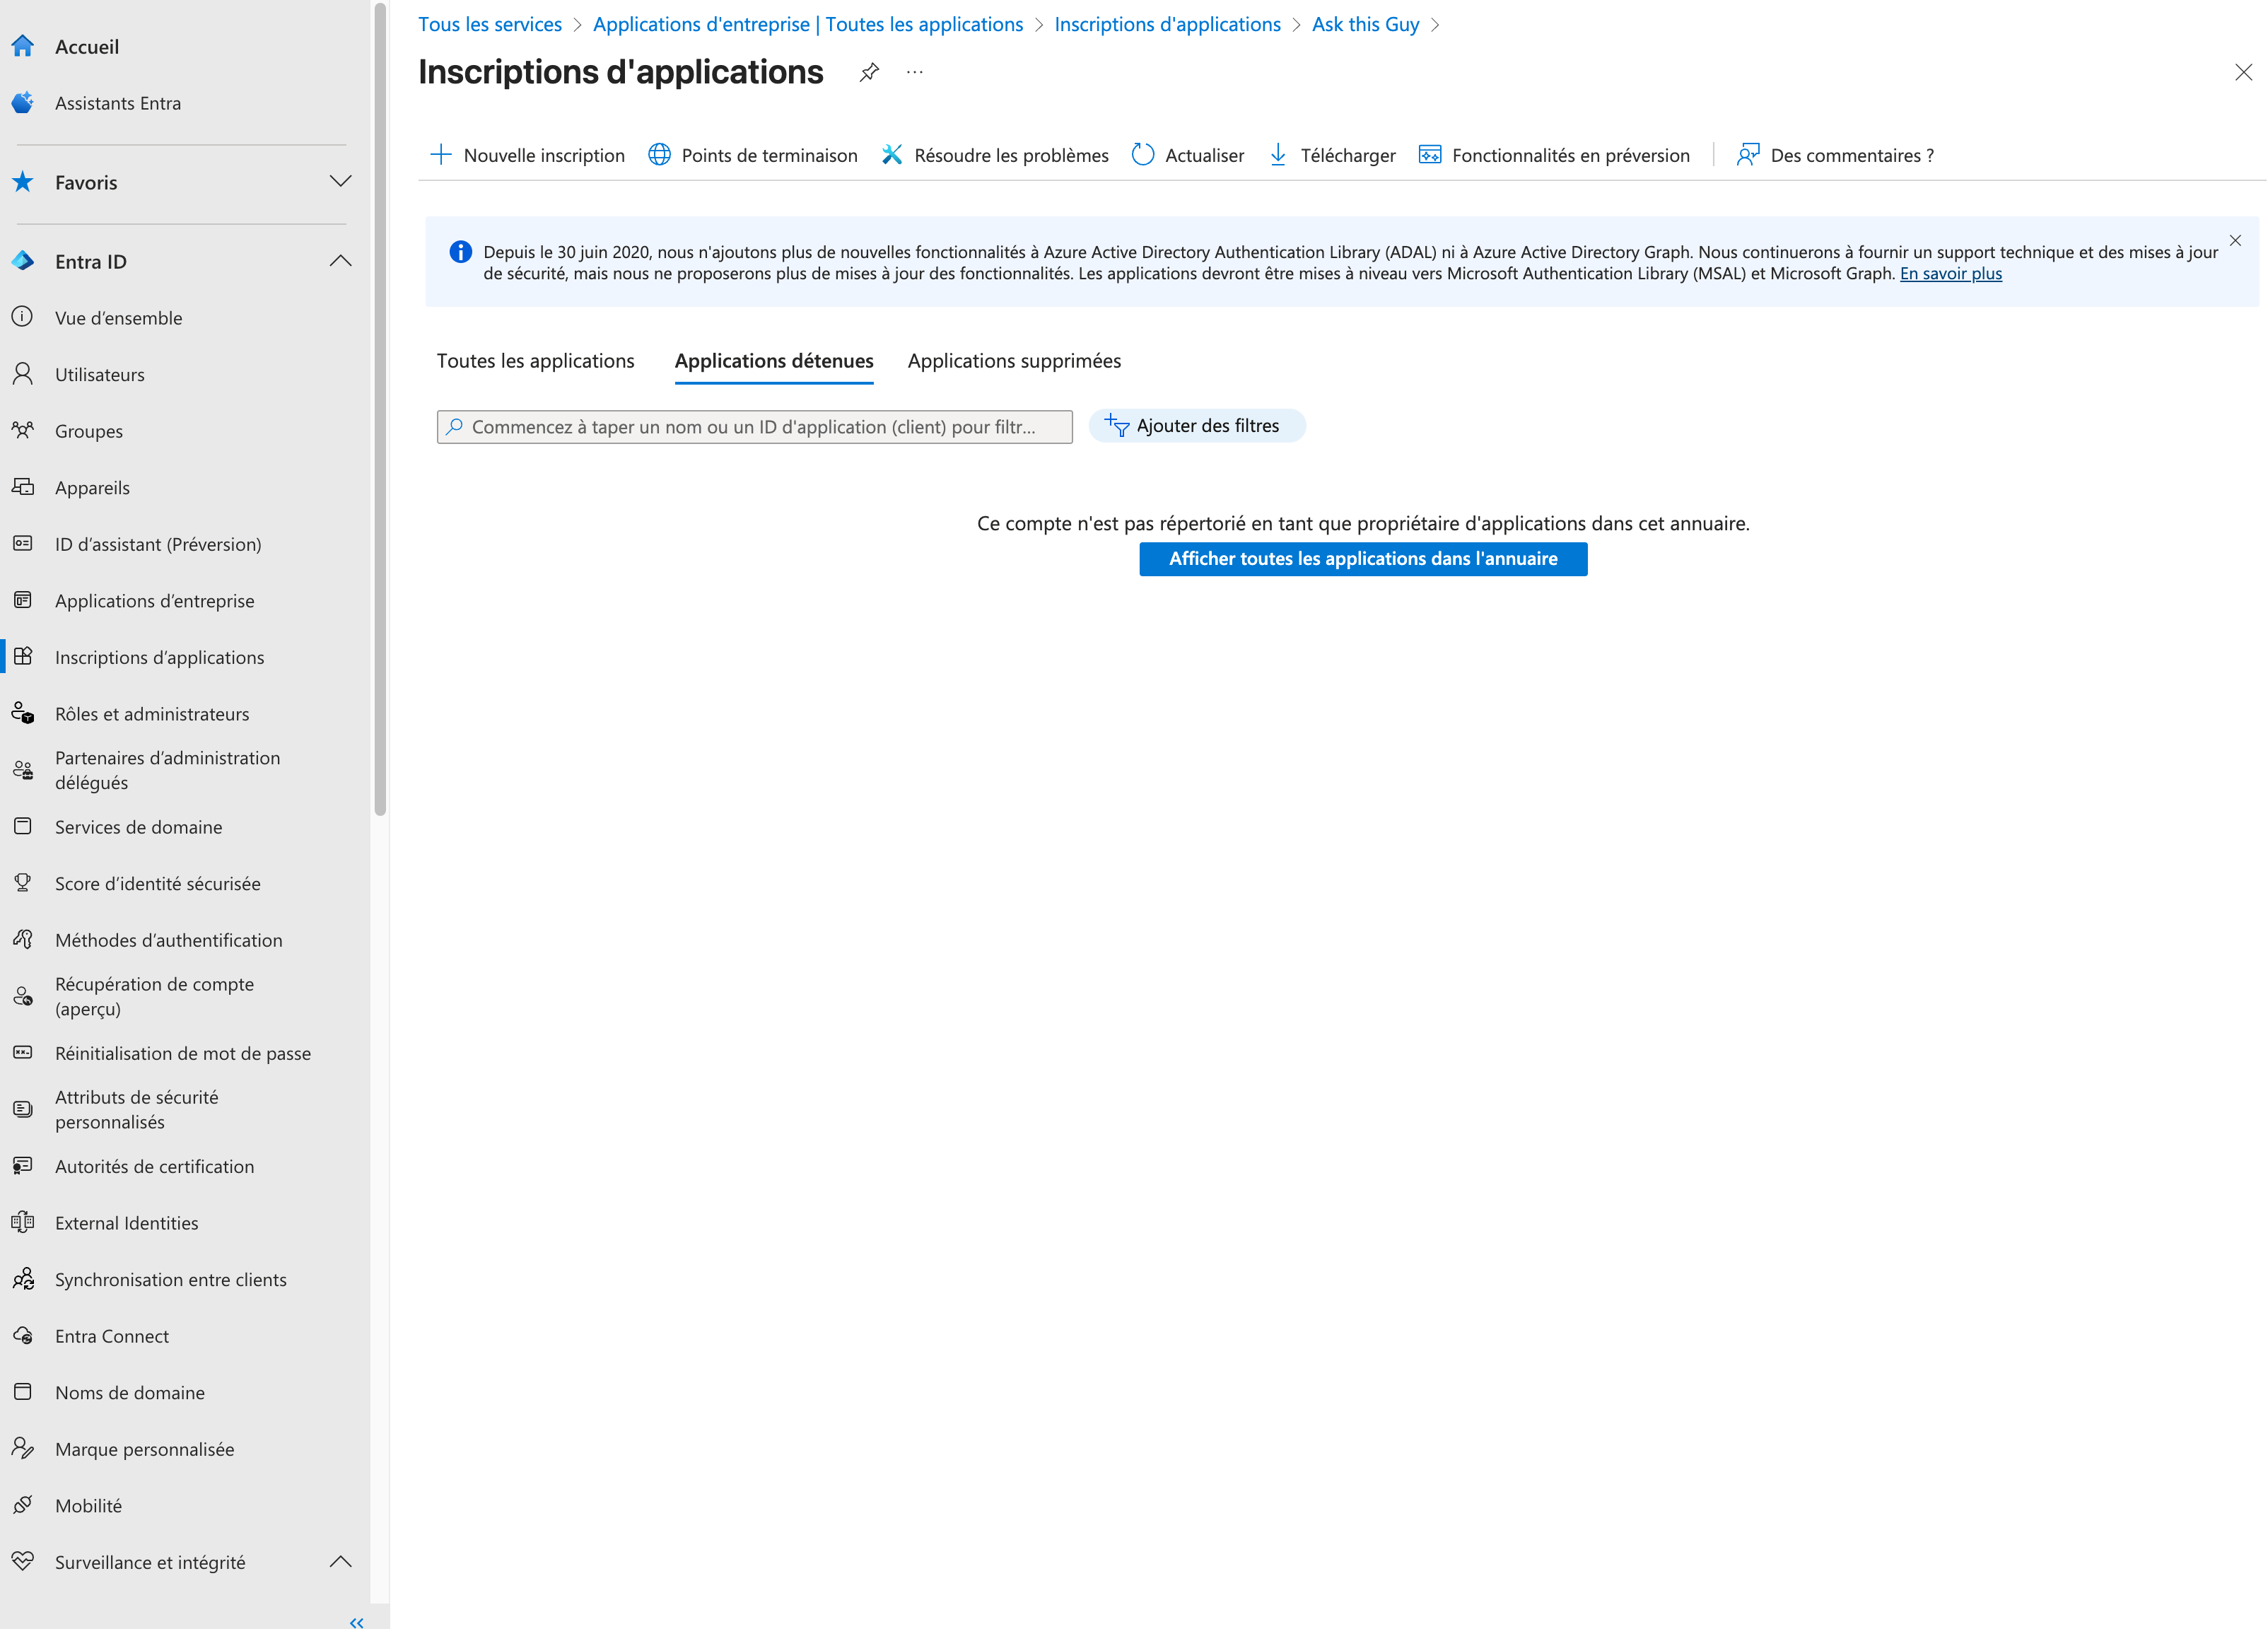This screenshot has width=2268, height=1629.
Task: Collapse Surveillance et intégrité section
Action: coord(340,1561)
